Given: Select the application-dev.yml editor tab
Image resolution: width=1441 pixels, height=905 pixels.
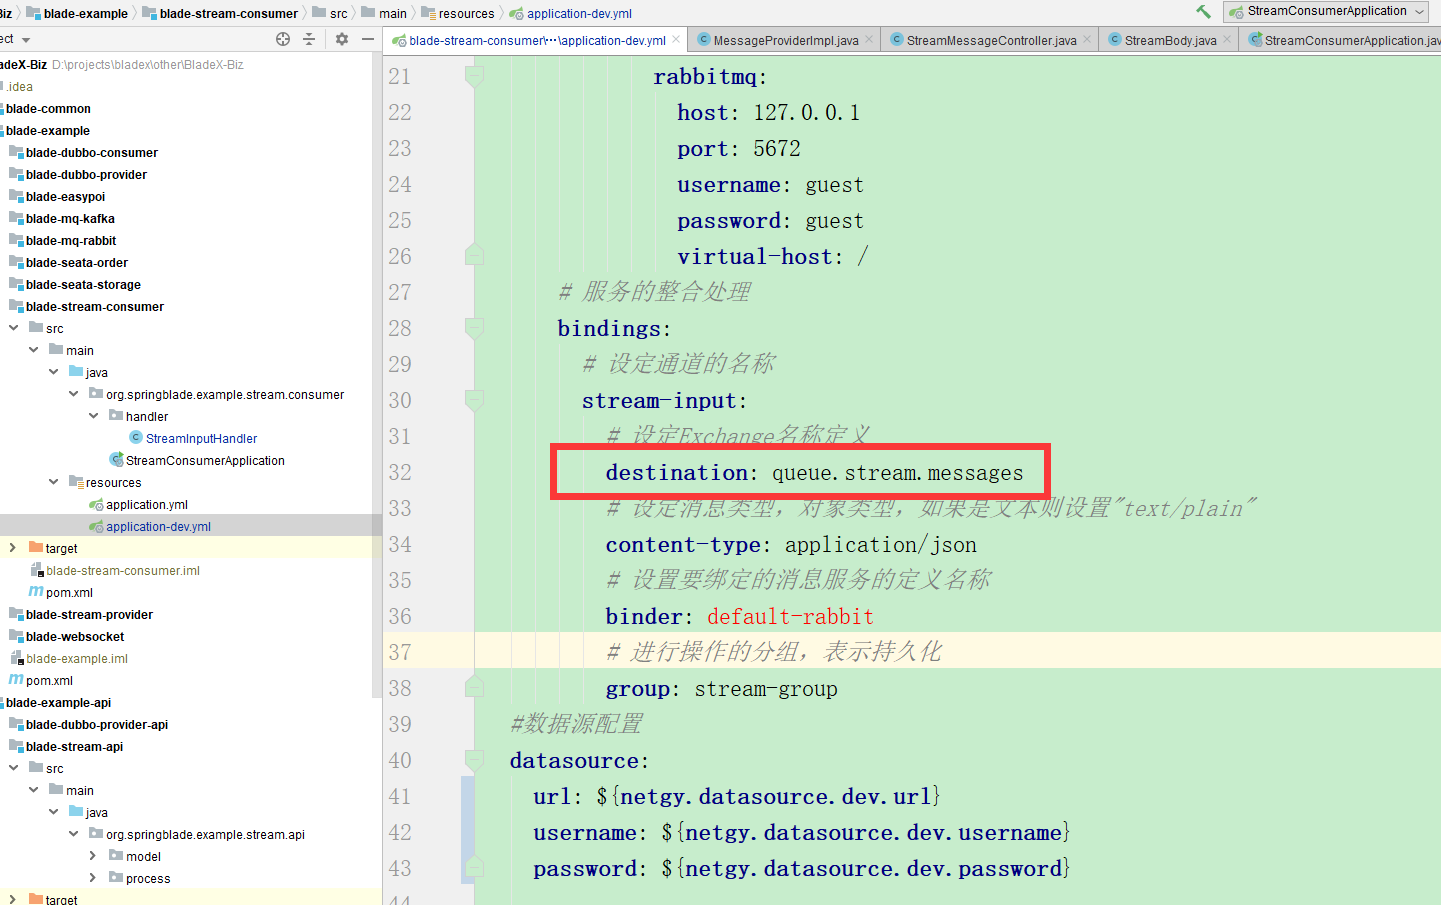Looking at the screenshot, I should 537,40.
